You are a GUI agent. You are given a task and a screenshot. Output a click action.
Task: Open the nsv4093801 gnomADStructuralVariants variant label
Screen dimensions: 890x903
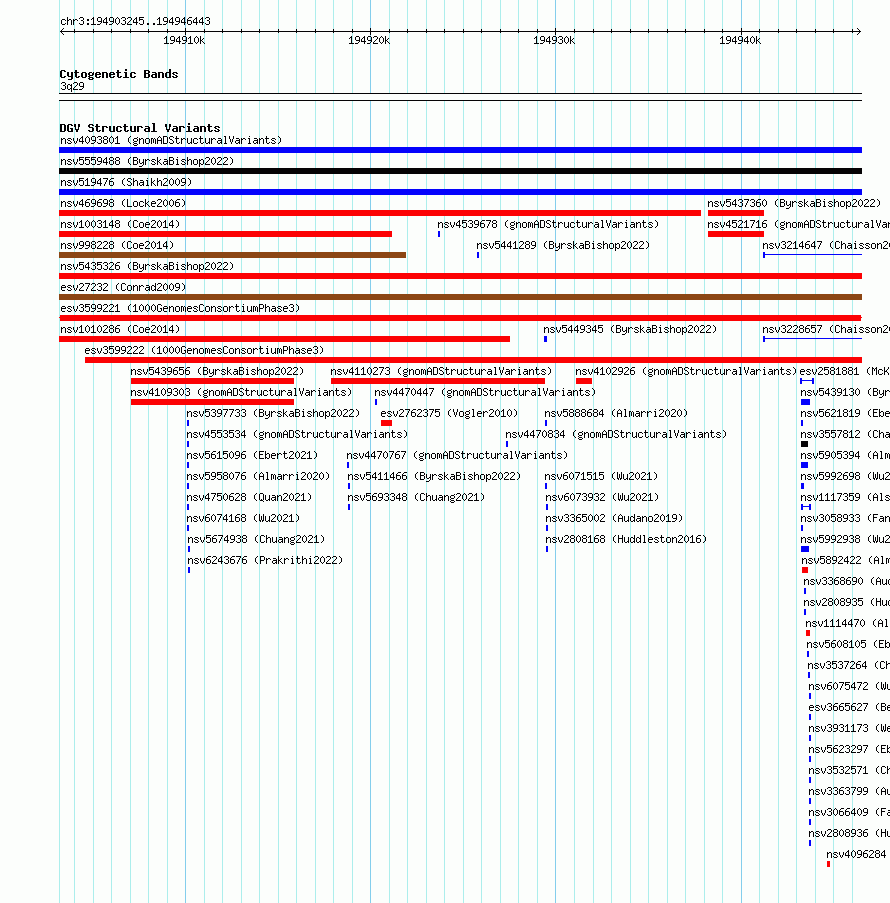(171, 141)
